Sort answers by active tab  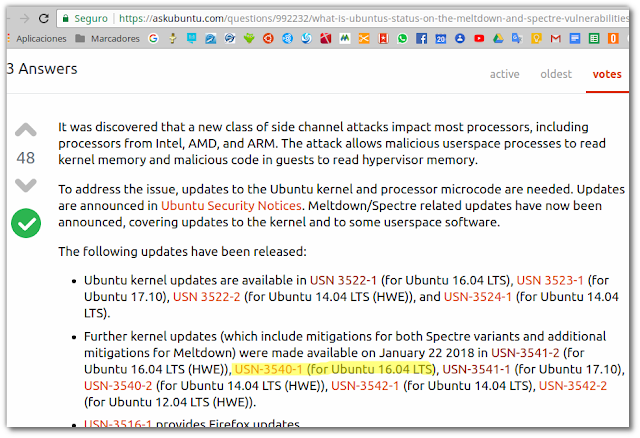[505, 74]
